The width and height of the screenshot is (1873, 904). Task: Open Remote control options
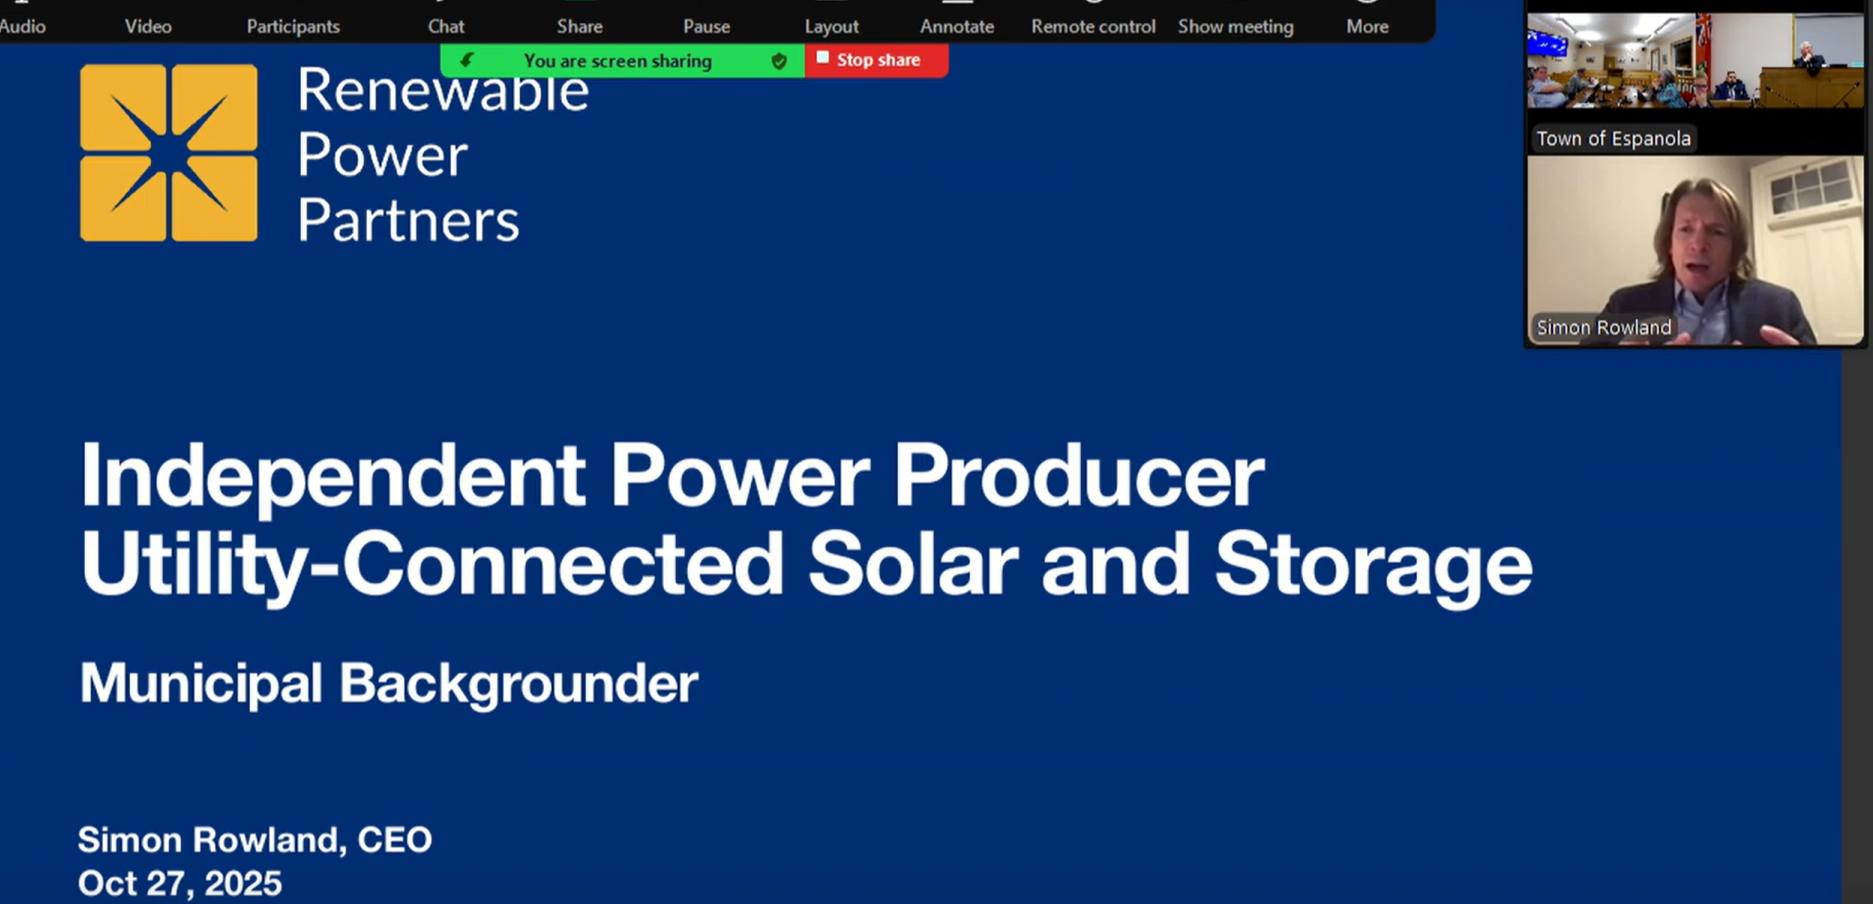(x=1093, y=25)
